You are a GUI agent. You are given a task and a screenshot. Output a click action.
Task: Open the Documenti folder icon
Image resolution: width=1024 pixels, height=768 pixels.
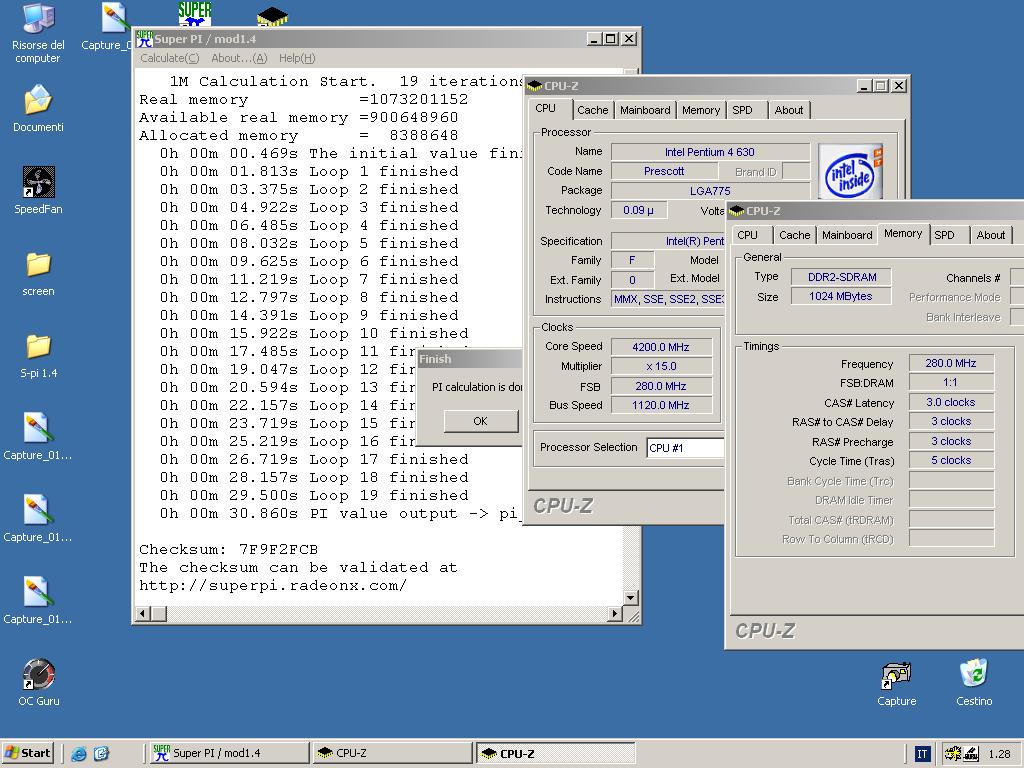tap(38, 108)
